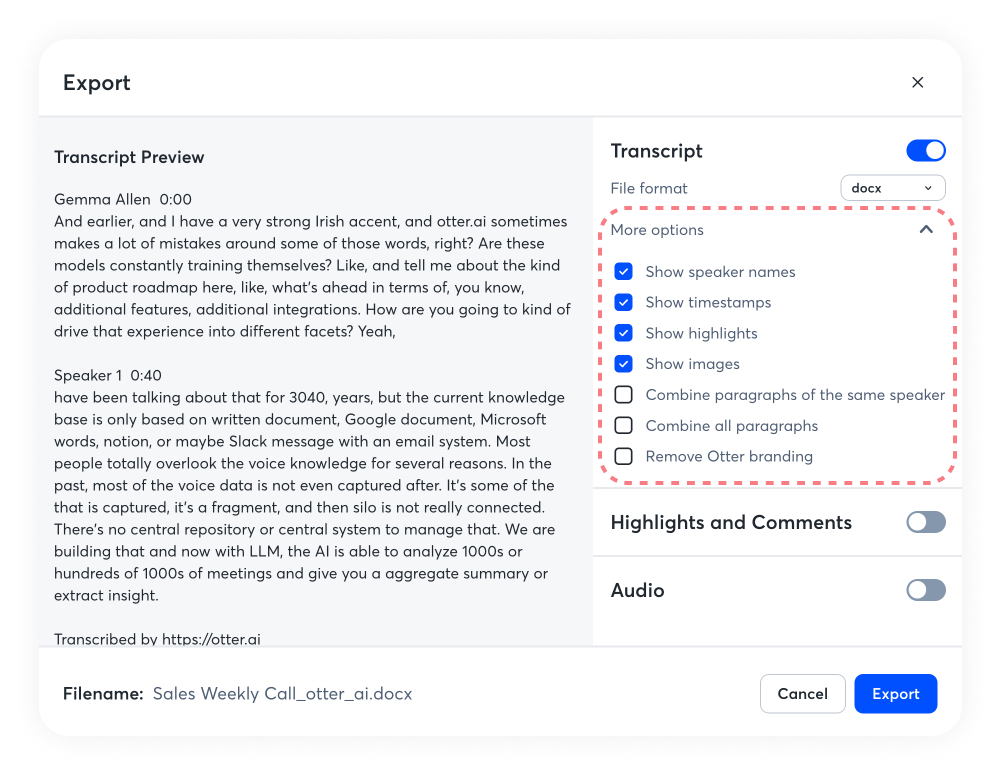1001x775 pixels.
Task: Select the Gemma Allen speaker line
Action: coord(122,200)
